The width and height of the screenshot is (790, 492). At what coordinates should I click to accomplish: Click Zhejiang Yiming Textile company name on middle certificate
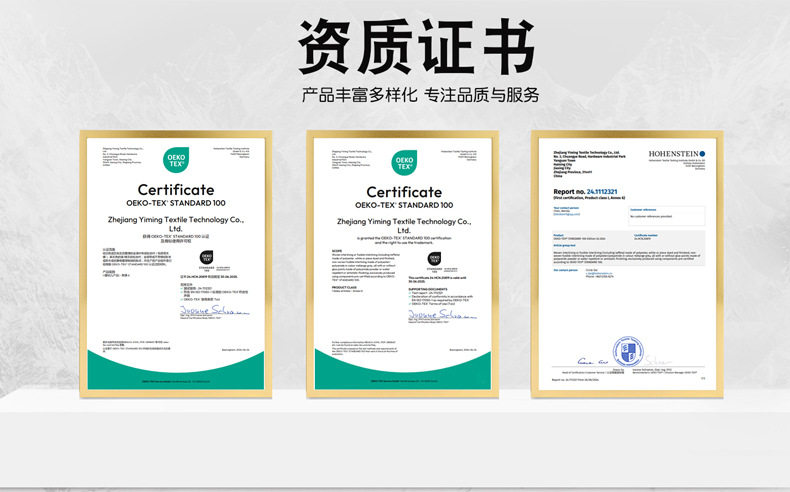(404, 226)
